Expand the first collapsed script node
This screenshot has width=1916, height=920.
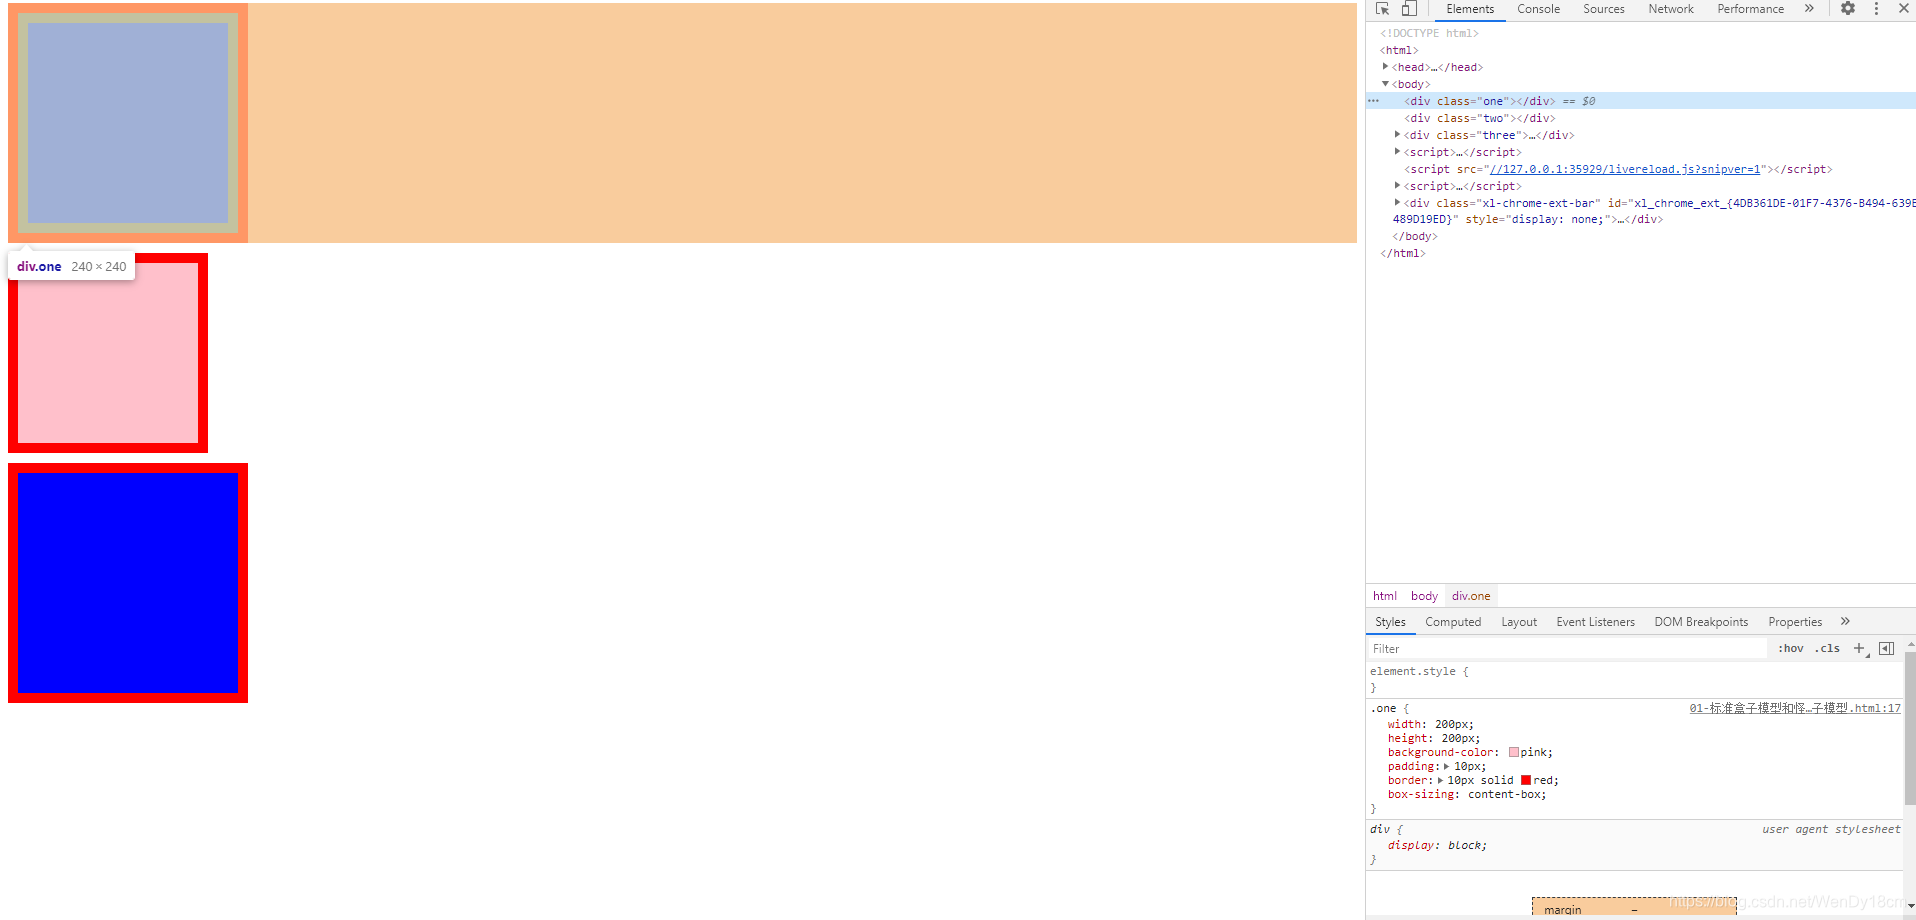pos(1398,152)
